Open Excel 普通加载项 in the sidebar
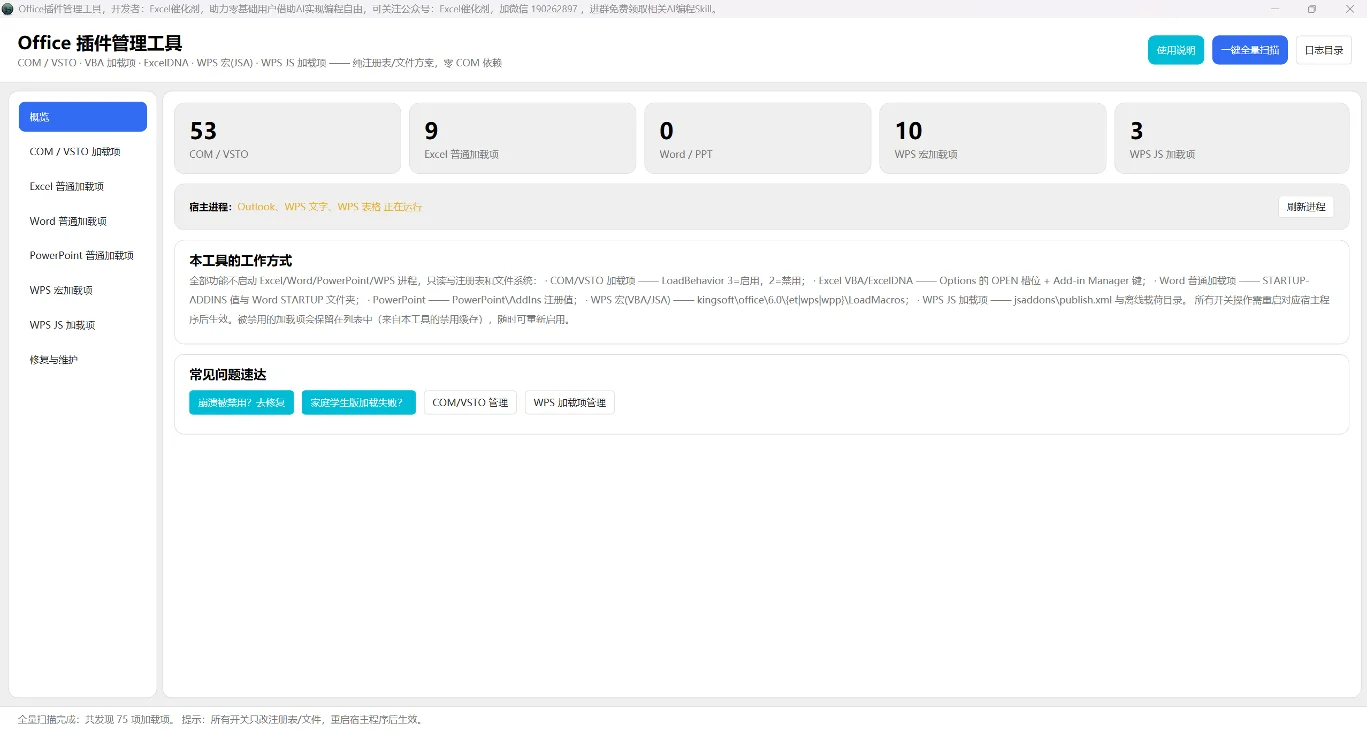This screenshot has width=1367, height=731. 83,186
